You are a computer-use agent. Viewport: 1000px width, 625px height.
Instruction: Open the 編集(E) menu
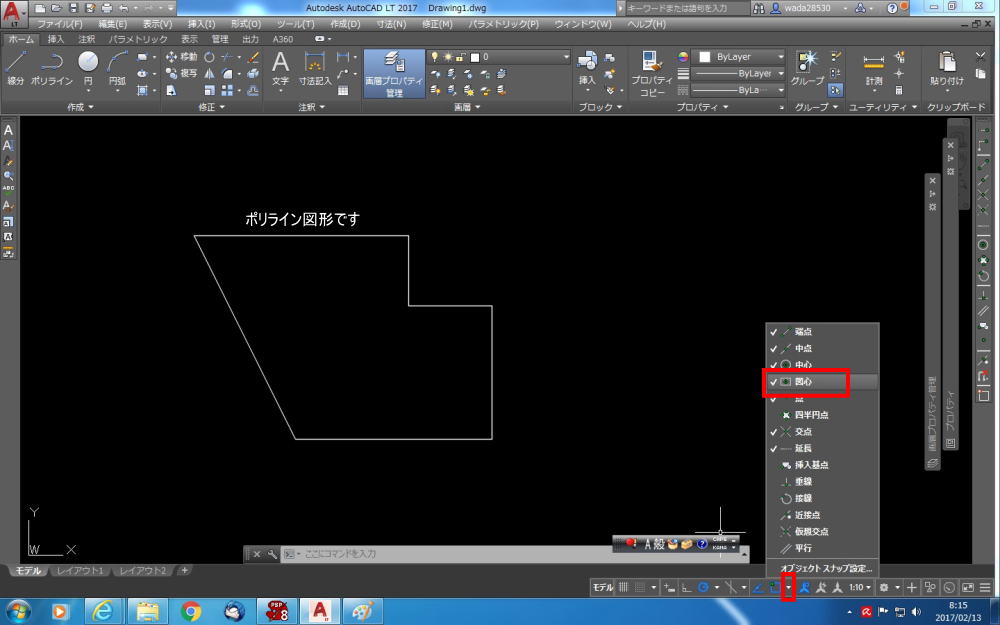pos(112,24)
